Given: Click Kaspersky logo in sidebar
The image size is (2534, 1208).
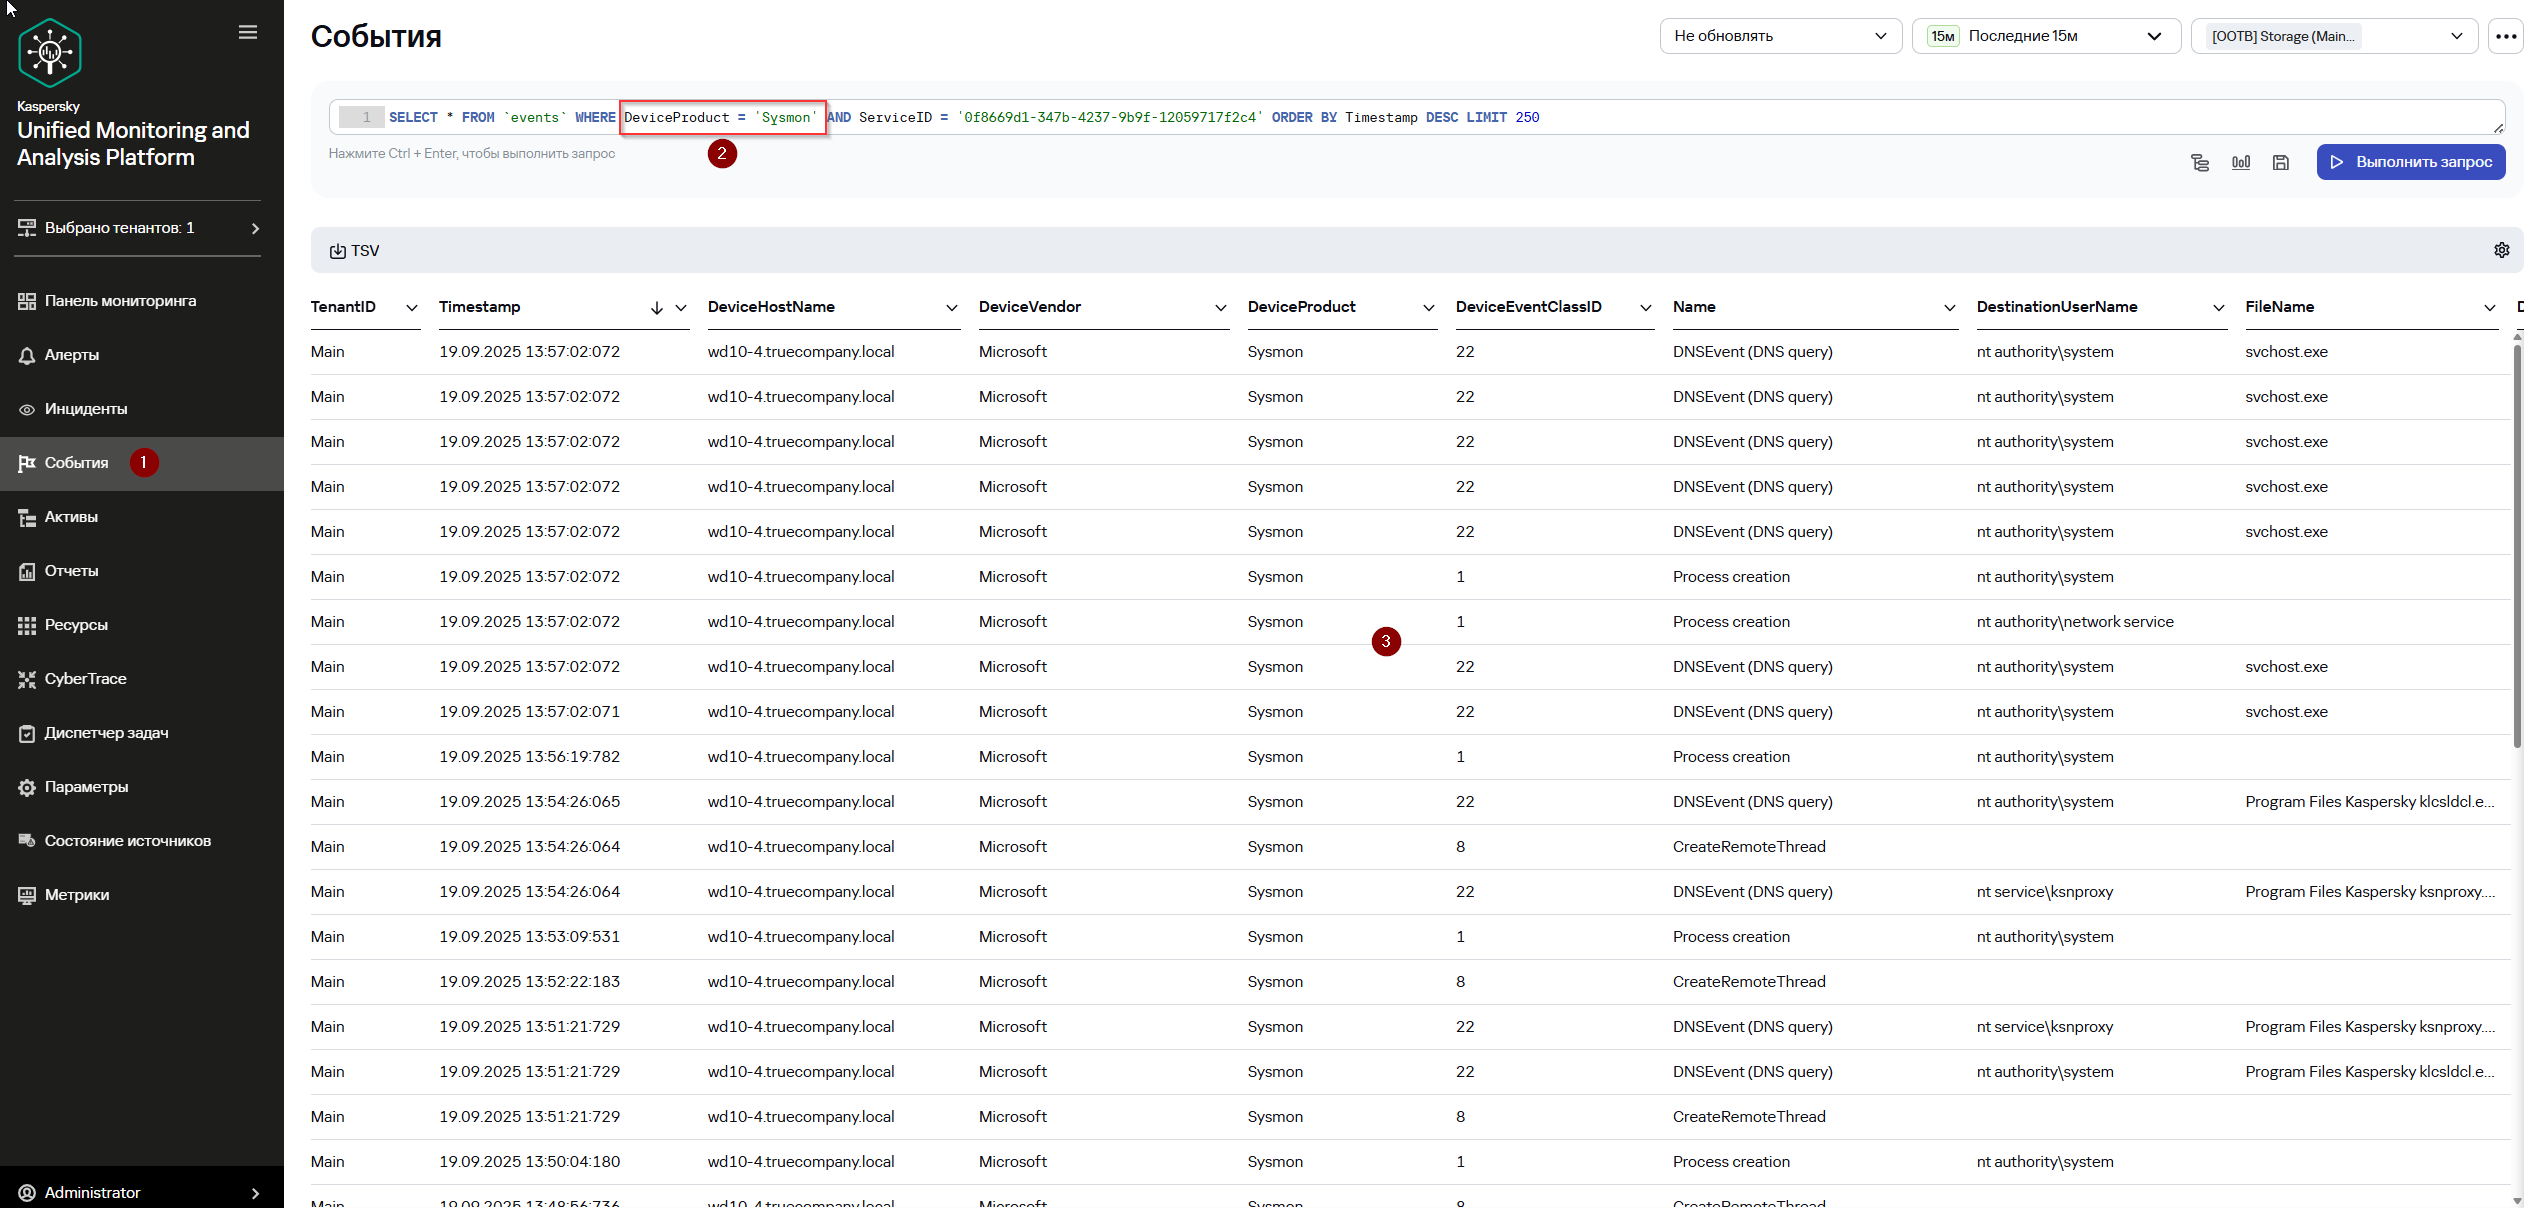Looking at the screenshot, I should click(50, 53).
